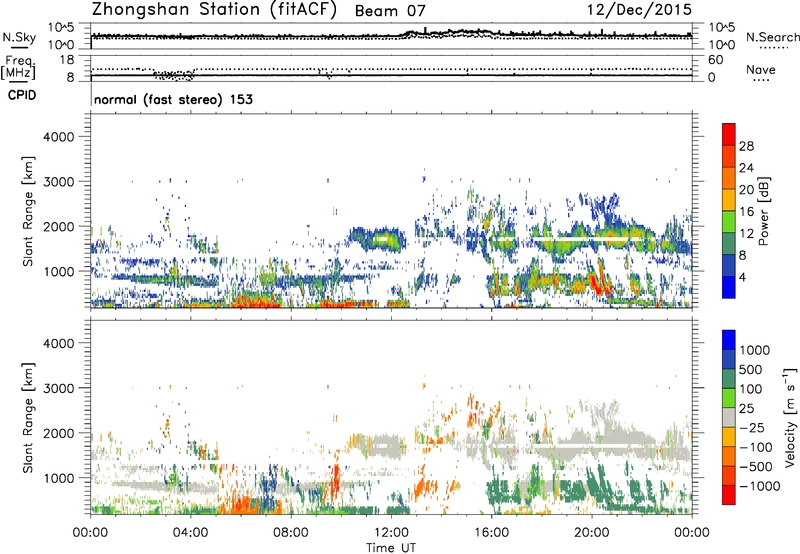Click the "Zhongshan Station (fitACF)" plot title
Image resolution: width=800 pixels, height=554 pixels.
tap(214, 10)
